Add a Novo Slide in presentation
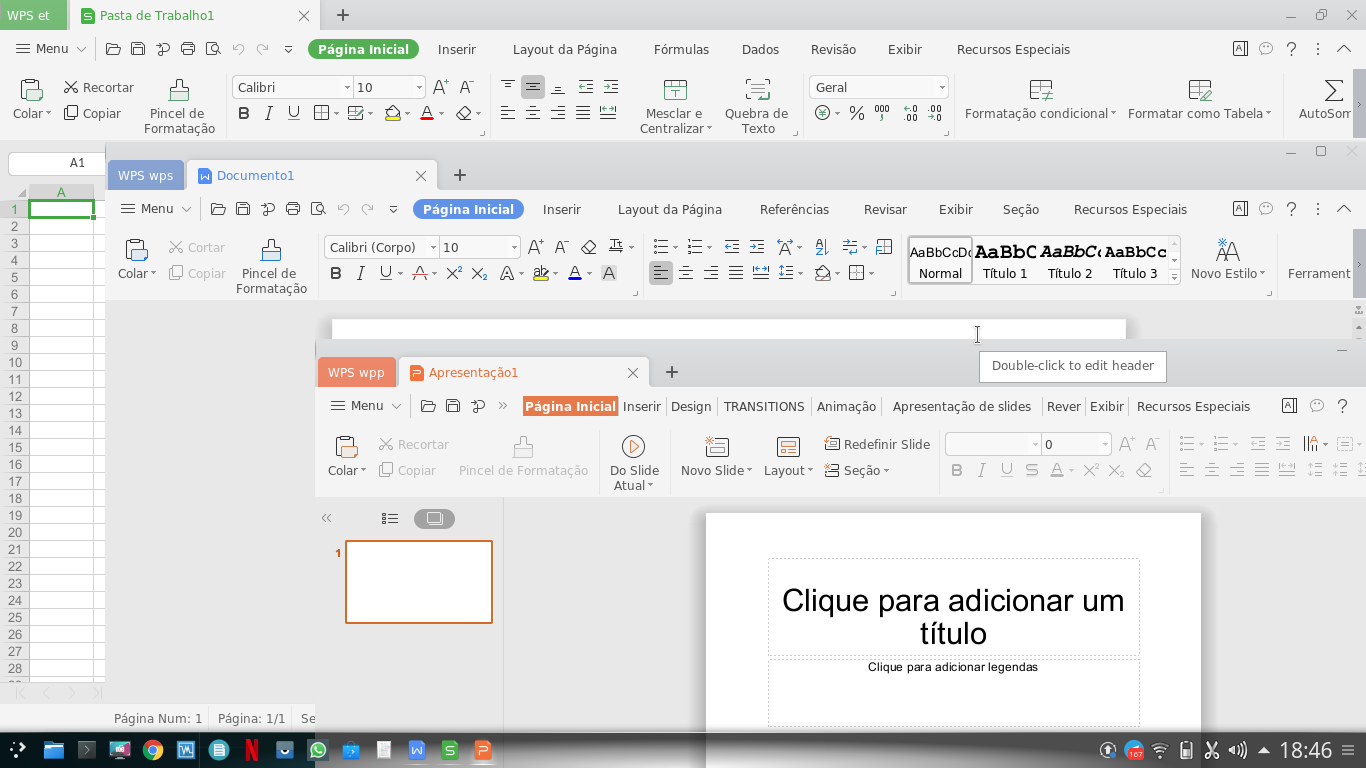 716,457
